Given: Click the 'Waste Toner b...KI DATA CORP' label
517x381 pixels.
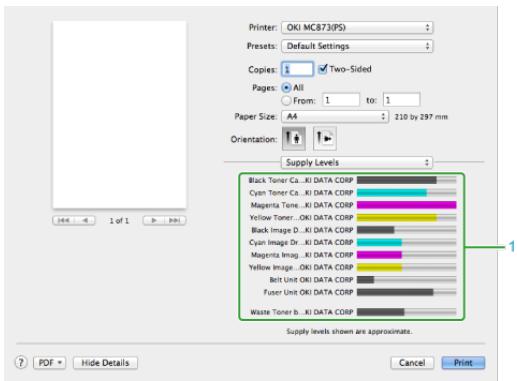Looking at the screenshot, I should tap(302, 312).
